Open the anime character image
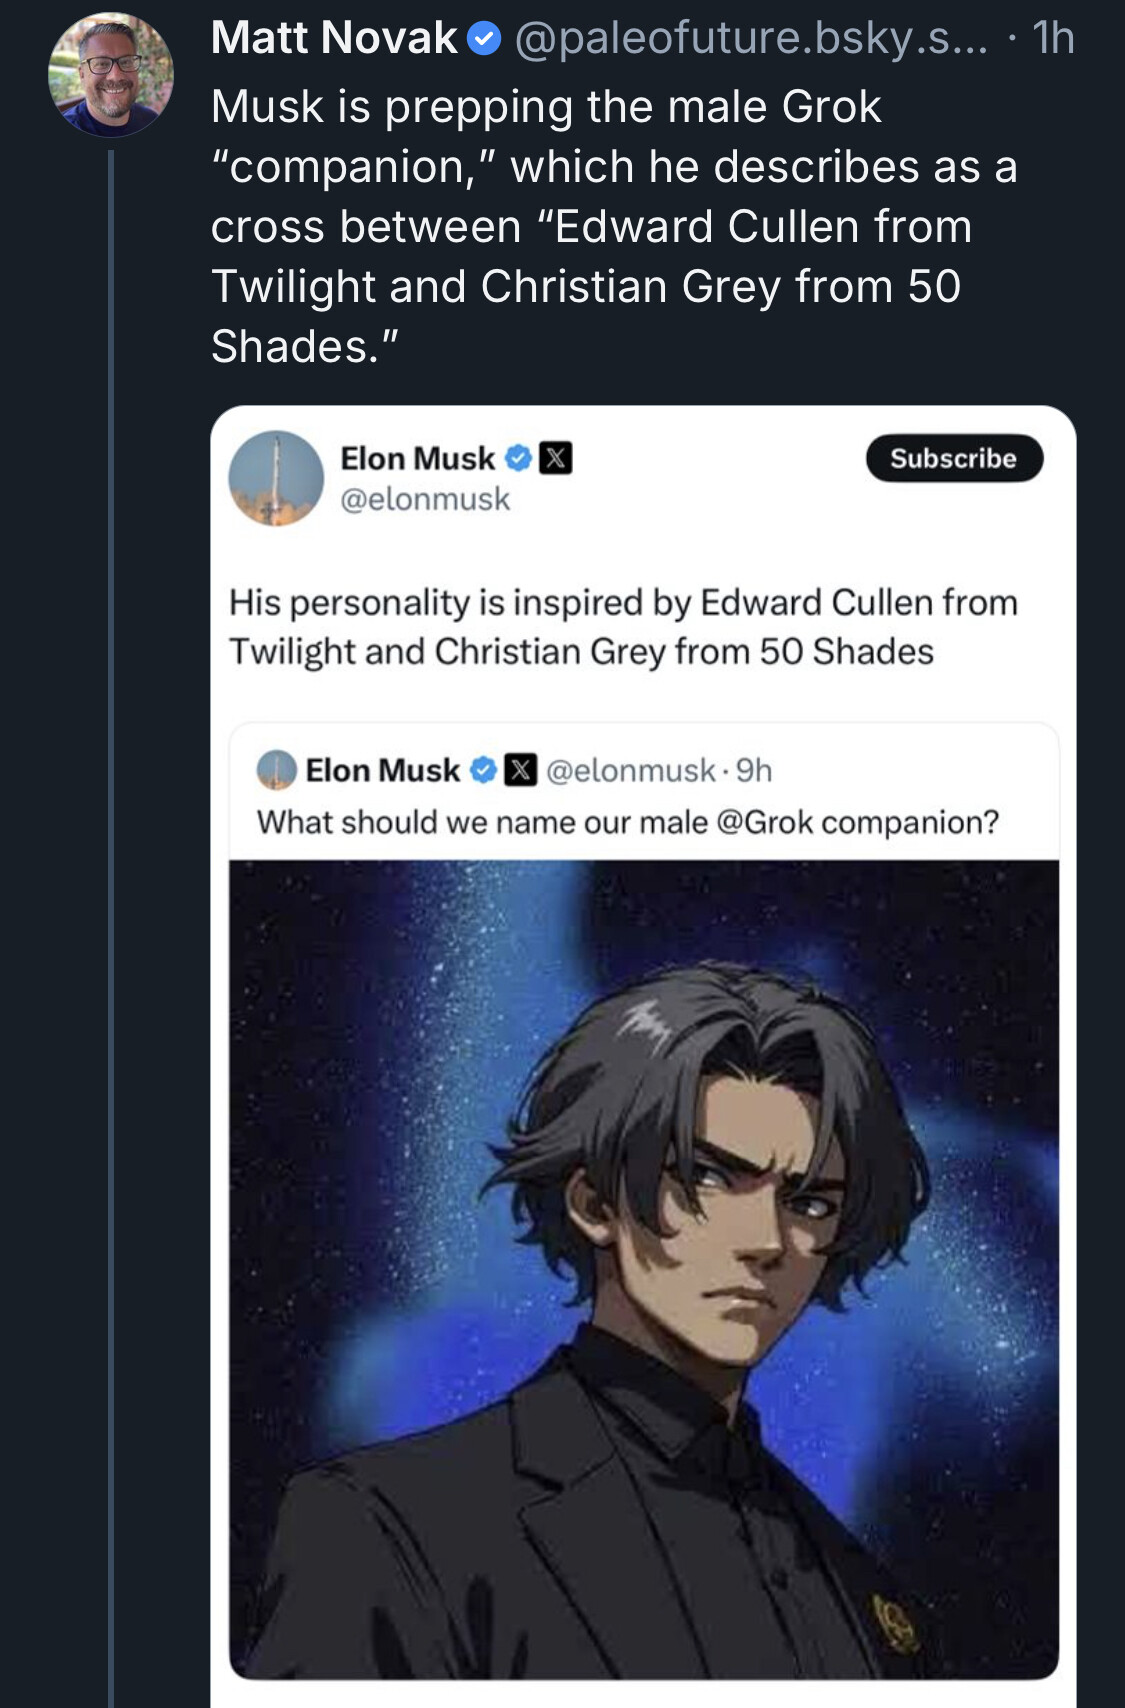 pyautogui.click(x=643, y=1268)
